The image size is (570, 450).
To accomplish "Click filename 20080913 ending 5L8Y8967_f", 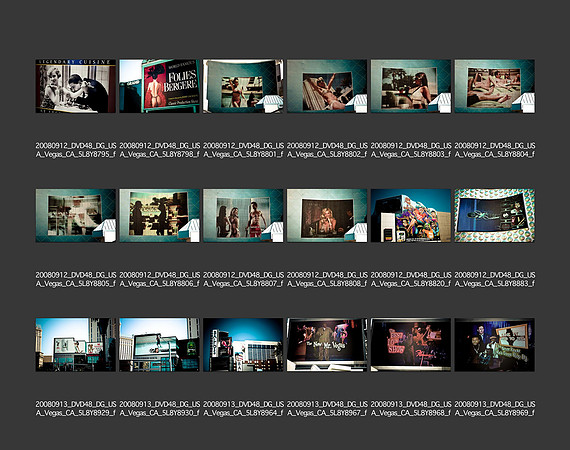I will (327, 409).
